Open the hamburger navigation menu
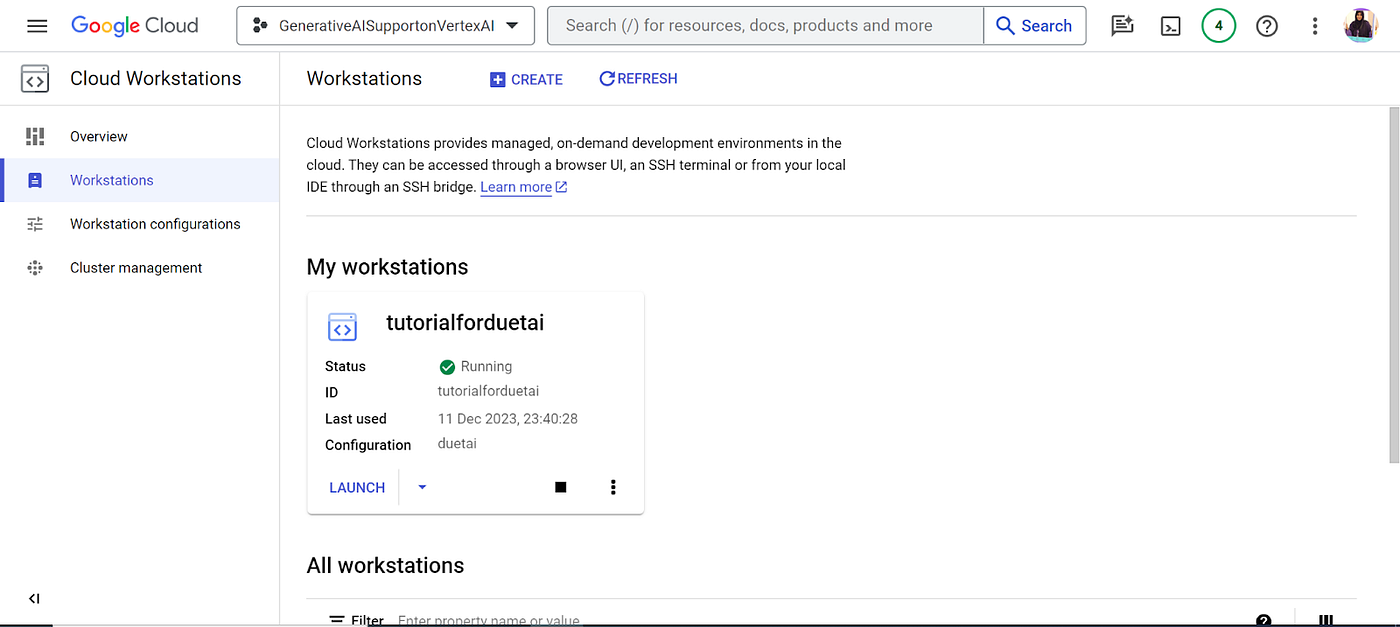 37,26
